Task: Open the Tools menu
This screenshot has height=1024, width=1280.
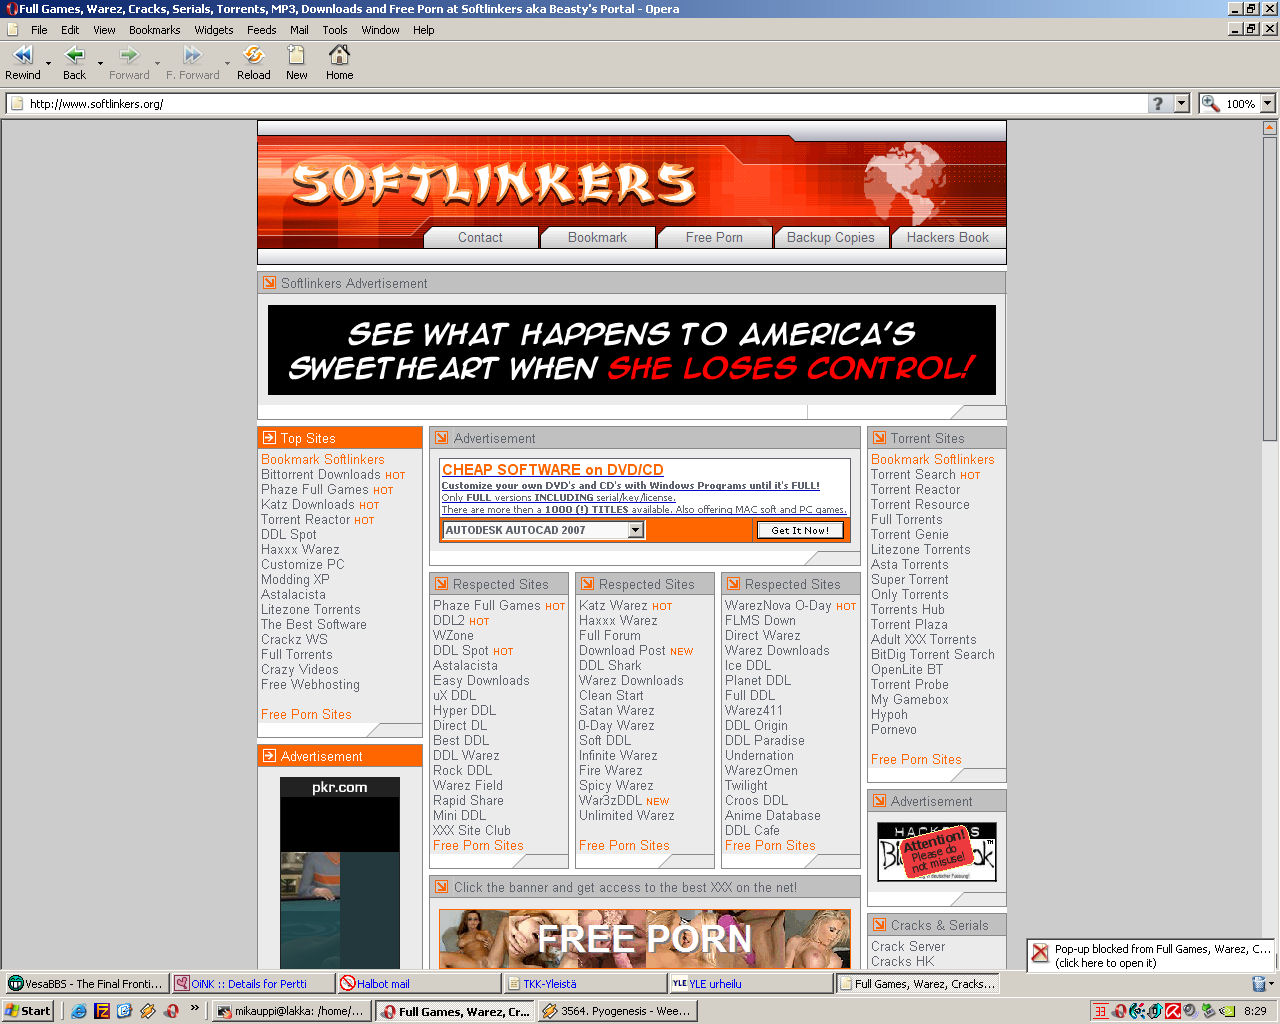Action: click(335, 30)
